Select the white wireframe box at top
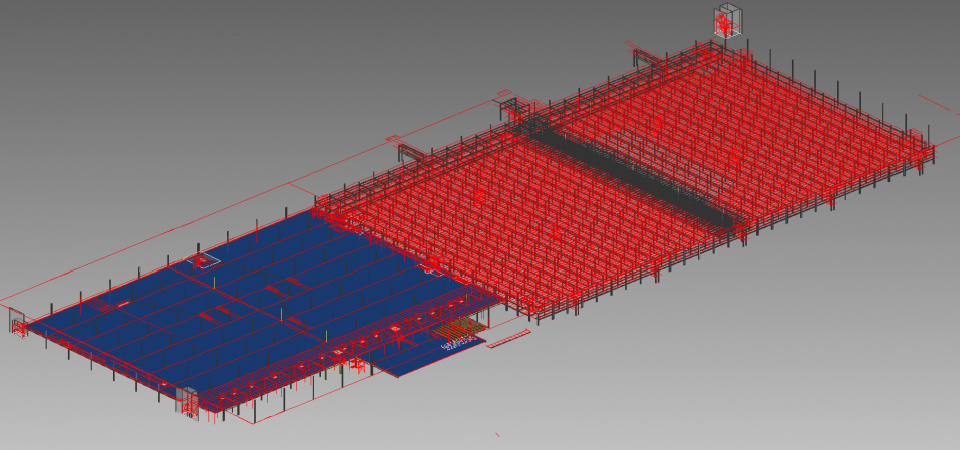 tap(725, 21)
